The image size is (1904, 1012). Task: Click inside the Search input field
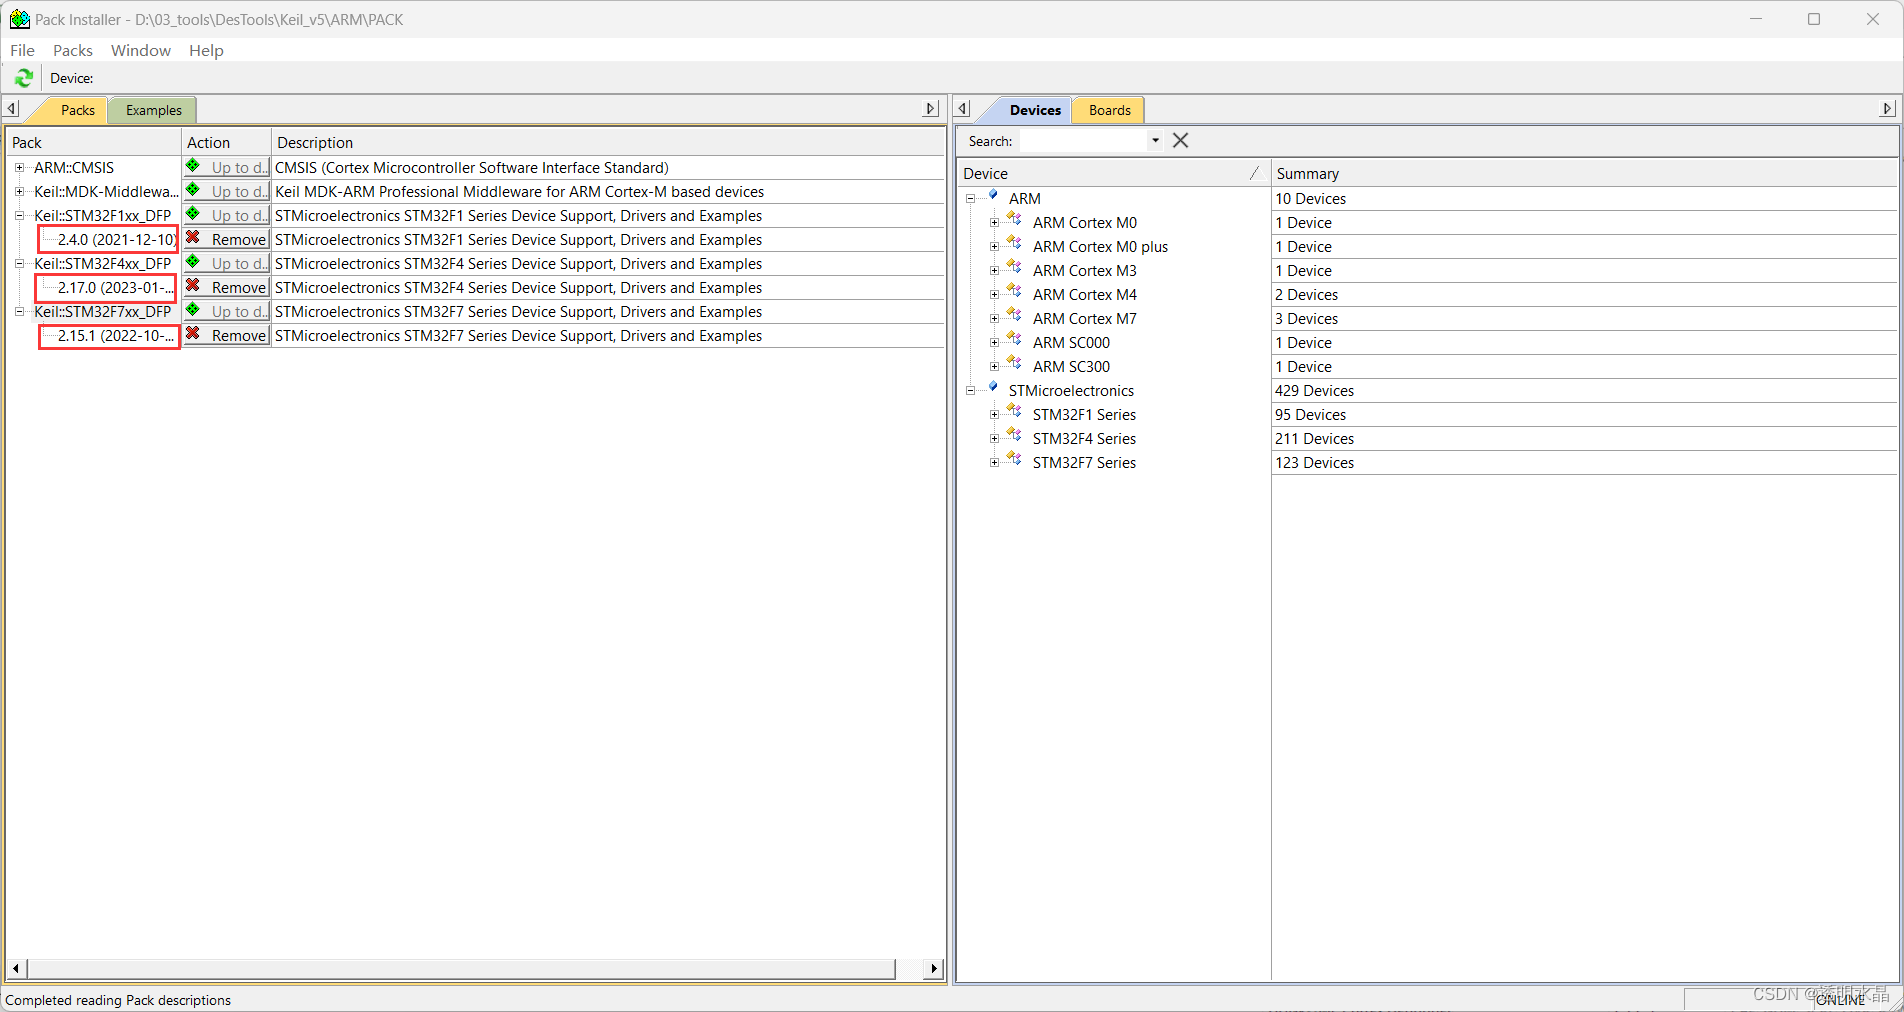[x=1085, y=140]
